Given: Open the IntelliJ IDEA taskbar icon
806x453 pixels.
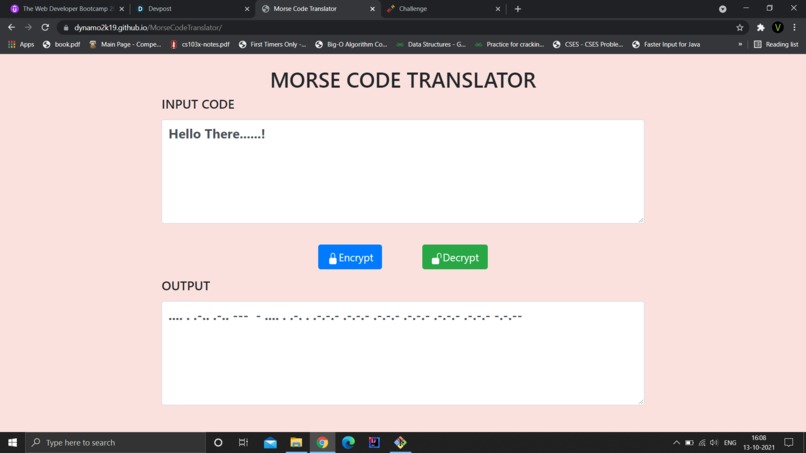Looking at the screenshot, I should (374, 442).
